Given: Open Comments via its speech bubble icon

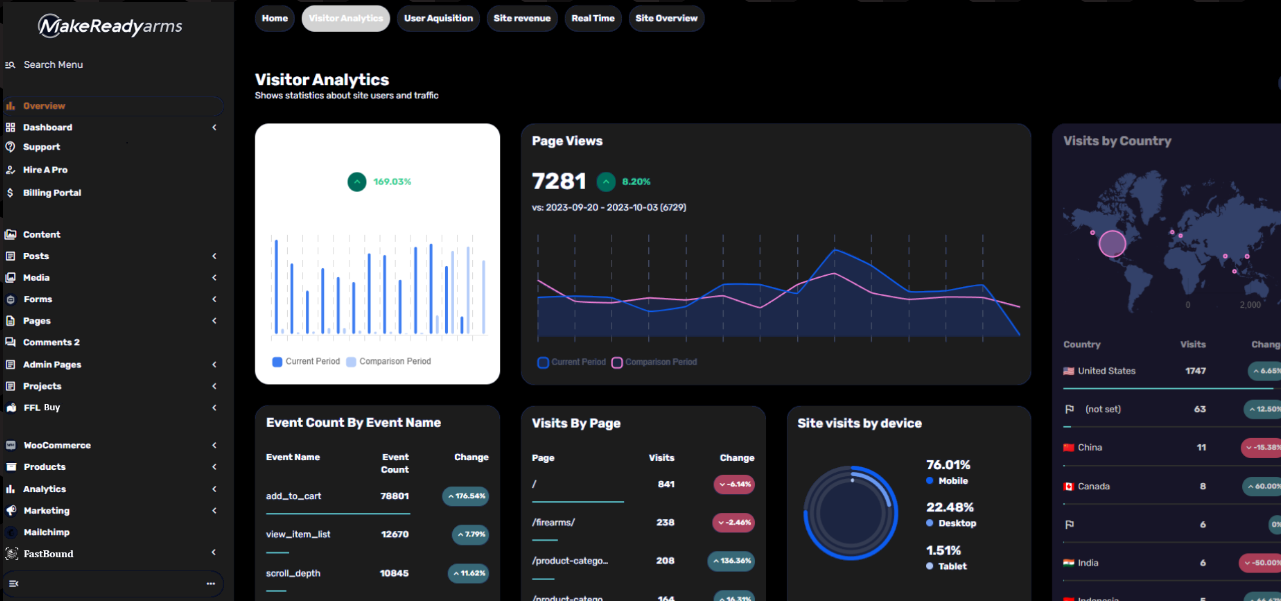Looking at the screenshot, I should point(10,343).
